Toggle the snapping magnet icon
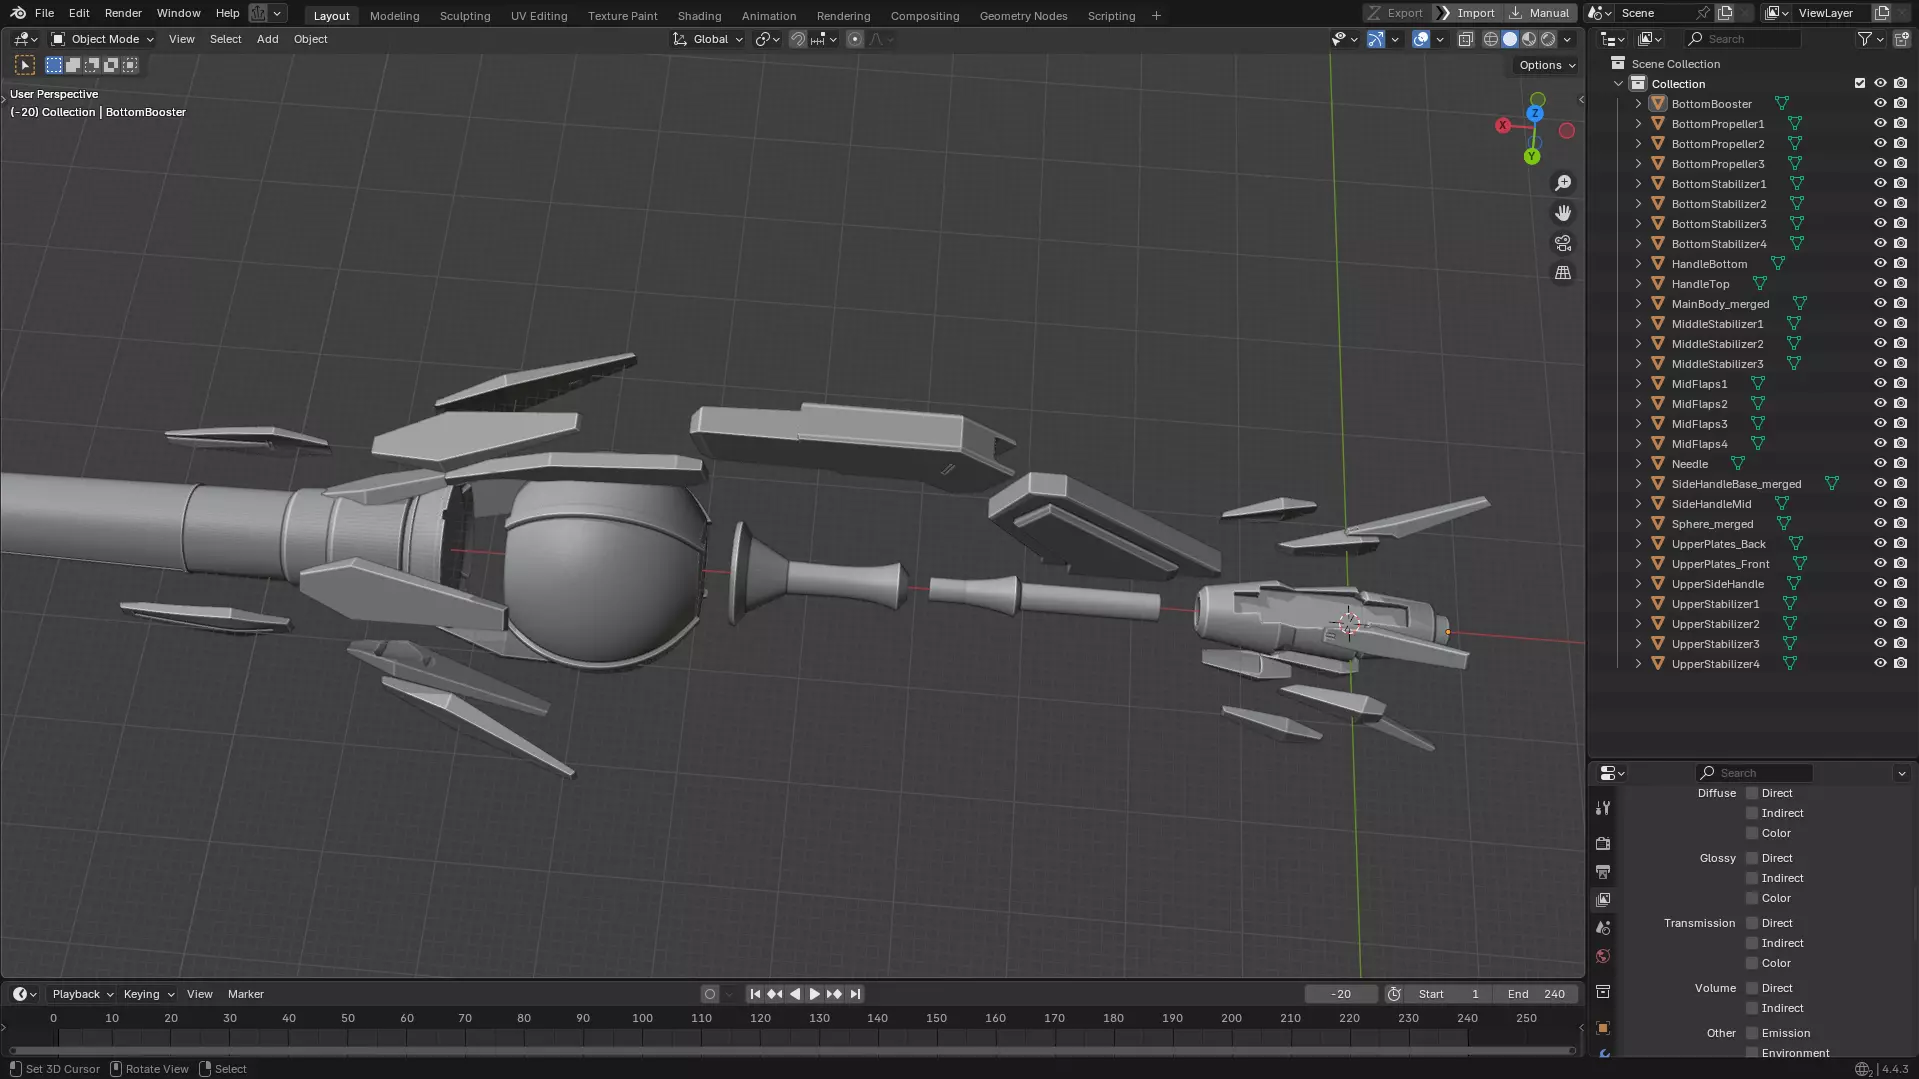 pyautogui.click(x=798, y=39)
